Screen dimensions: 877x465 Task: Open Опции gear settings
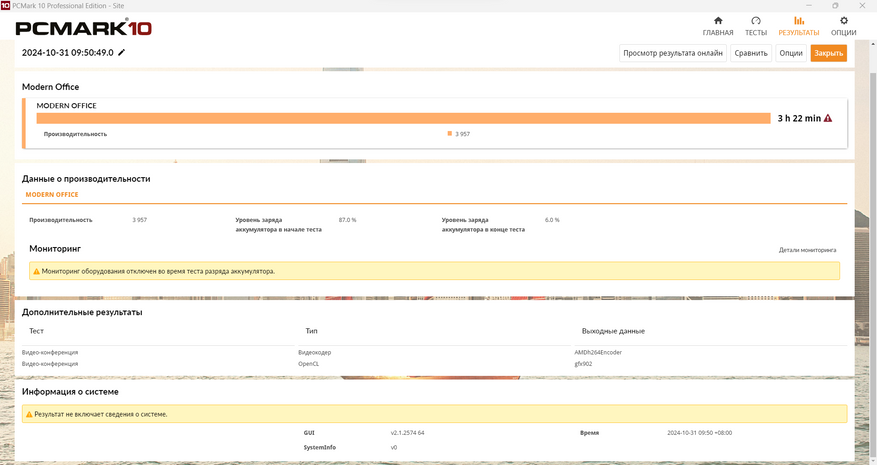click(x=844, y=25)
